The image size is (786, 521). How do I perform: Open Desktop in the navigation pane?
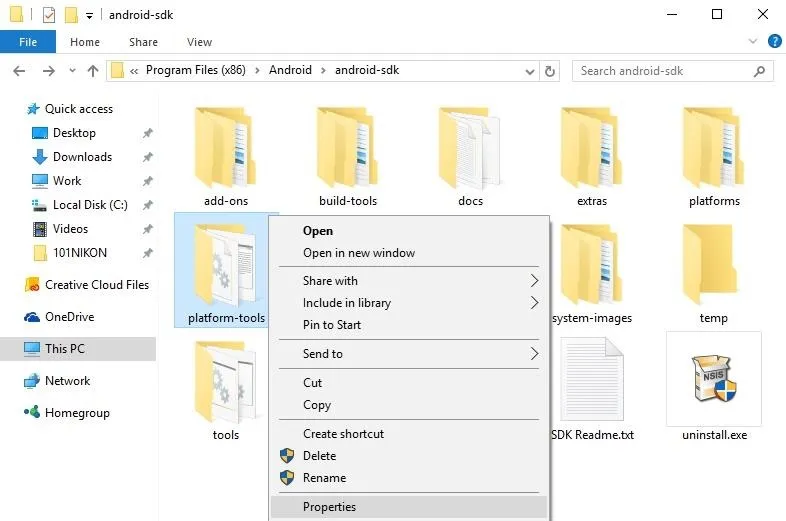[64, 133]
